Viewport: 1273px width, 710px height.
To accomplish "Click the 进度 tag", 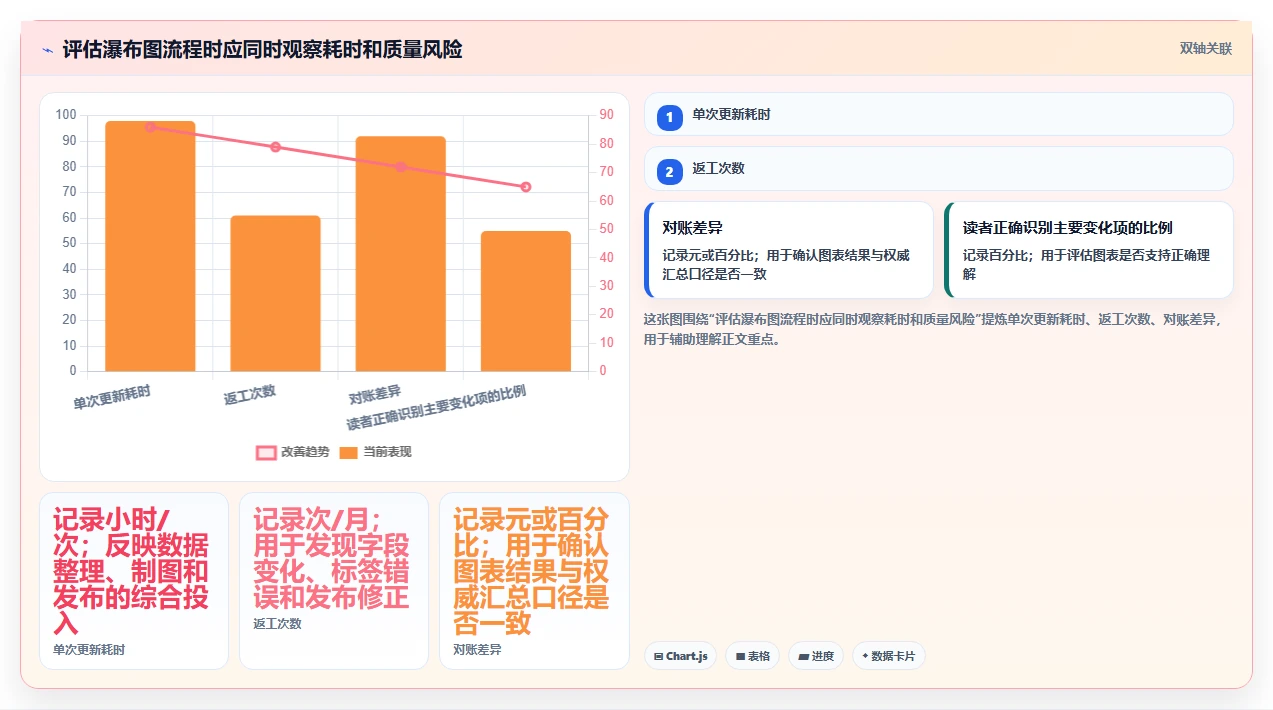I will (816, 656).
